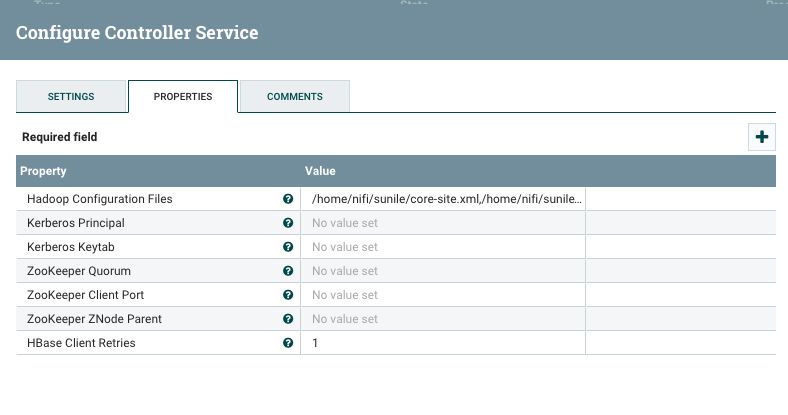Viewport: 788px width, 415px height.
Task: Click the add new property plus button
Action: 762,137
